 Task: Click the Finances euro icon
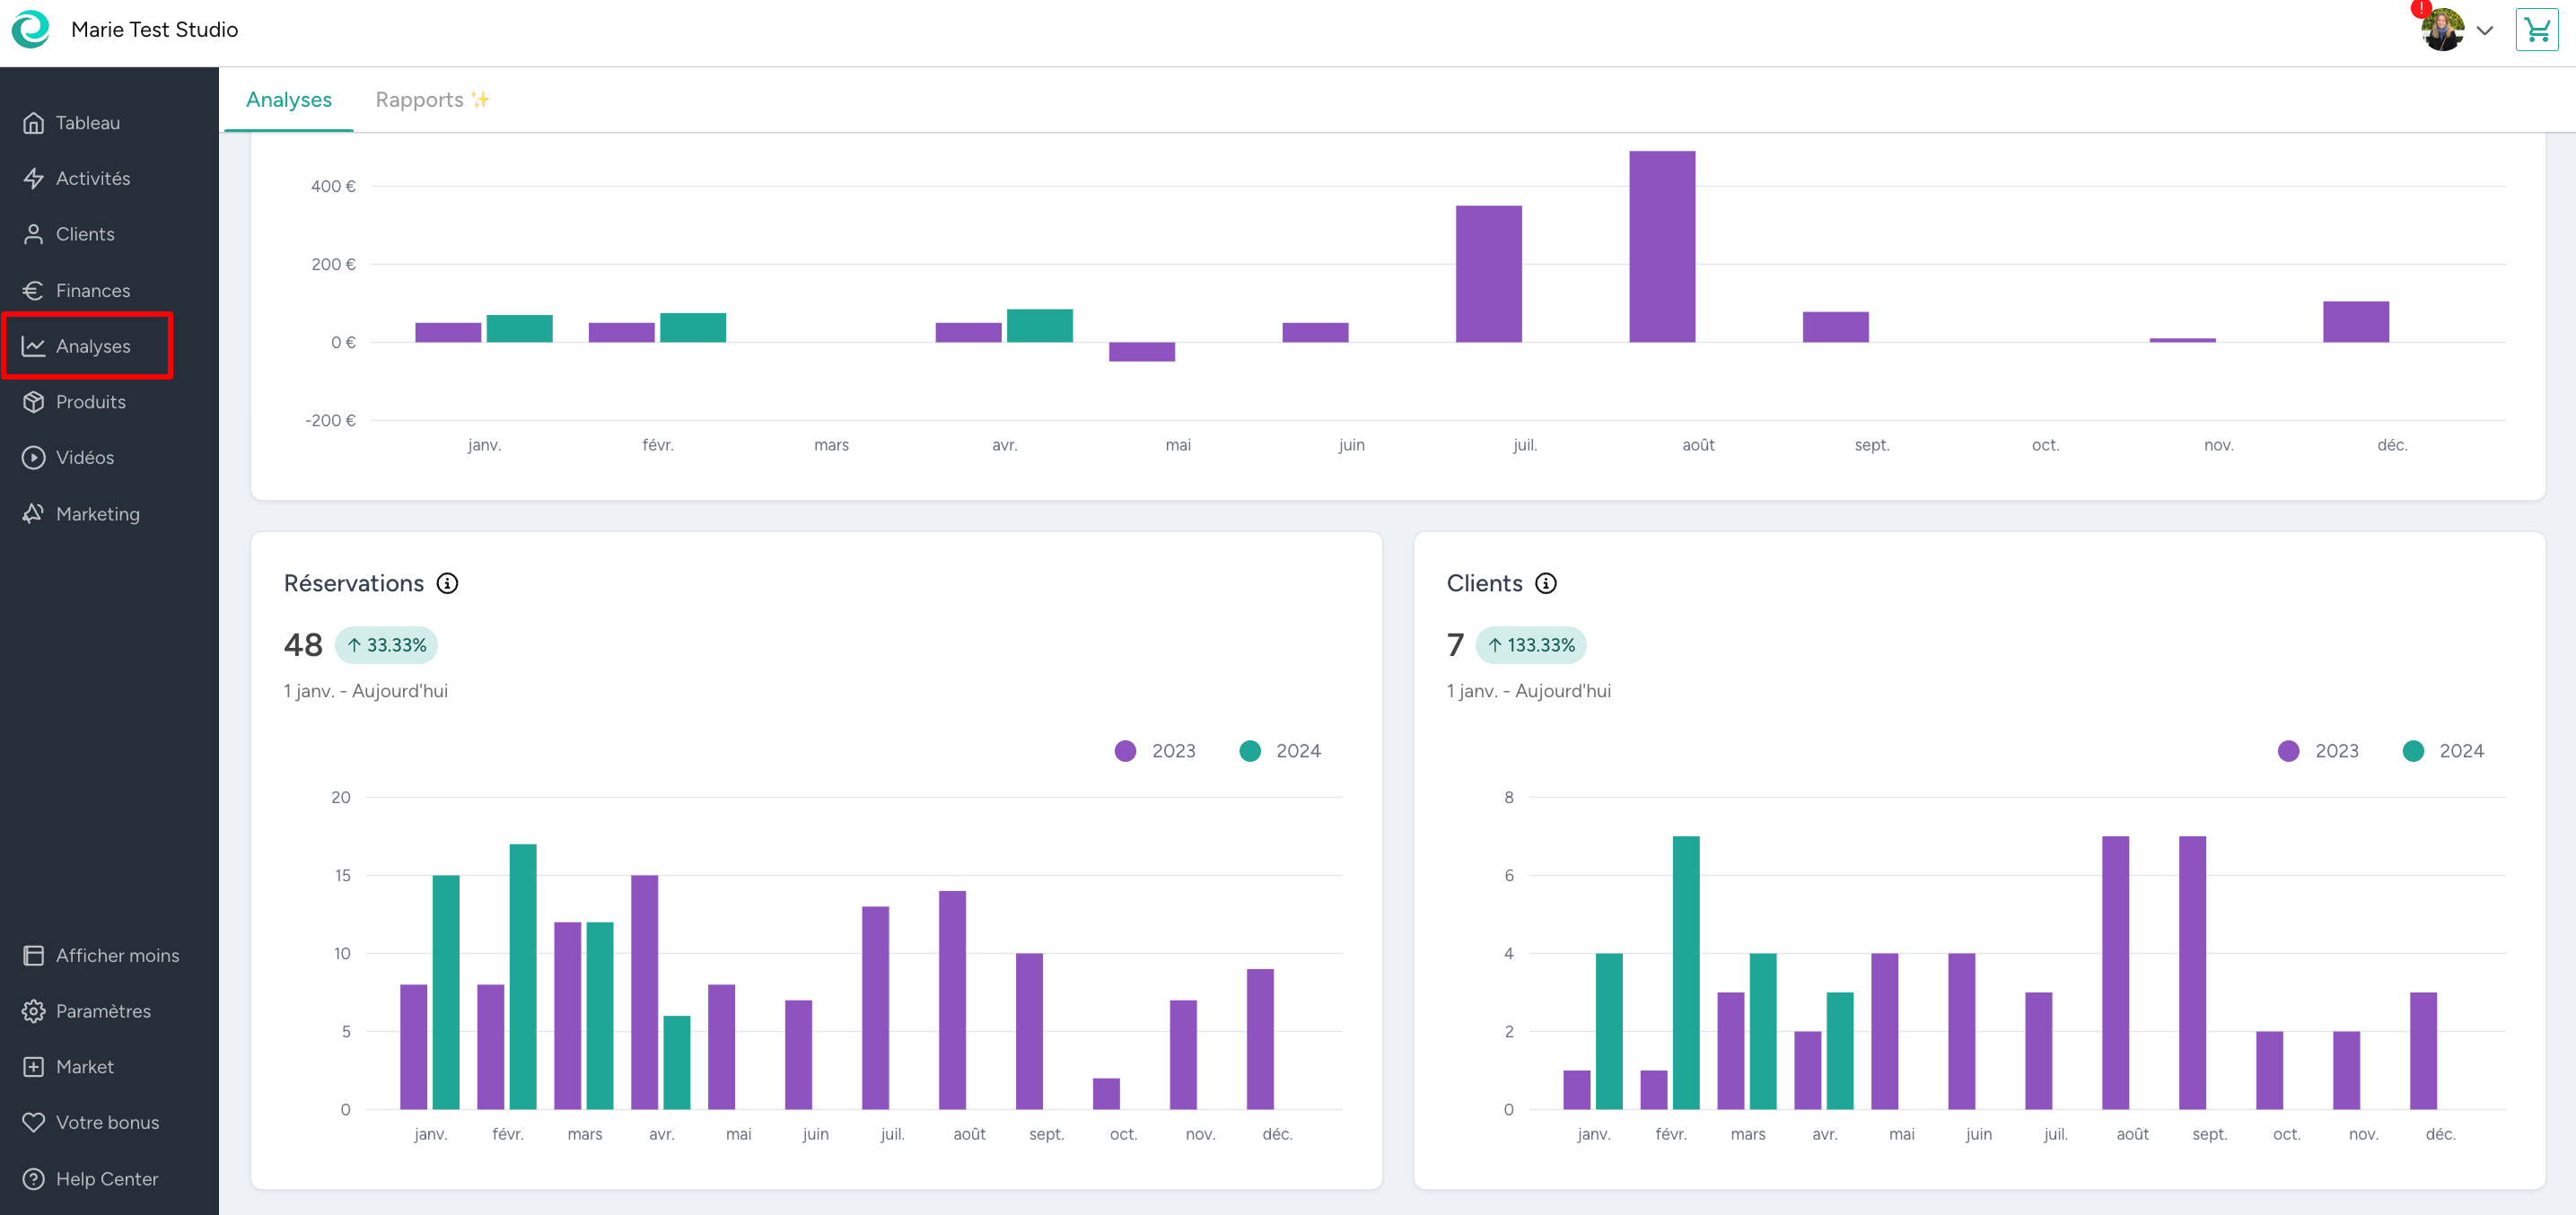coord(33,290)
